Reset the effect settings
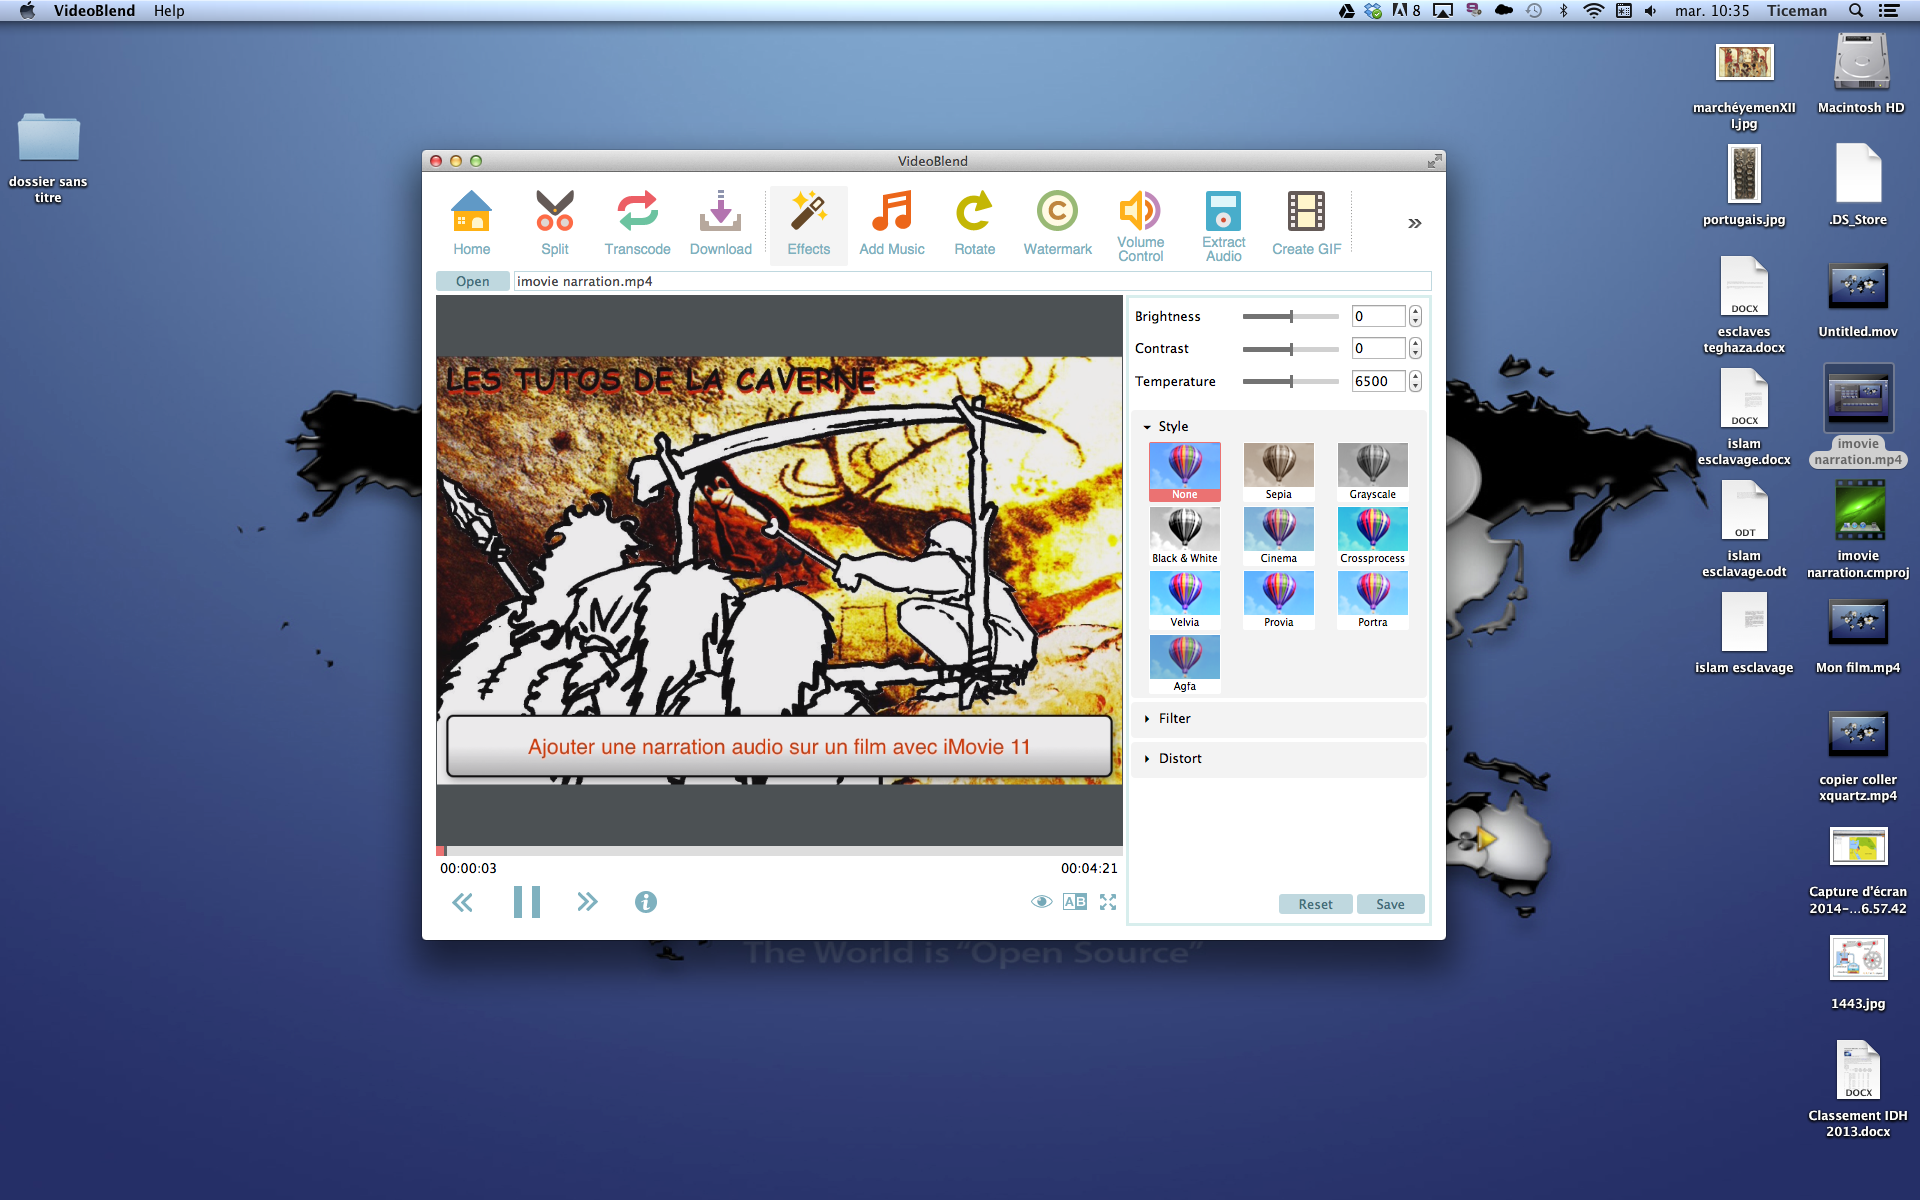The width and height of the screenshot is (1920, 1200). [x=1315, y=904]
